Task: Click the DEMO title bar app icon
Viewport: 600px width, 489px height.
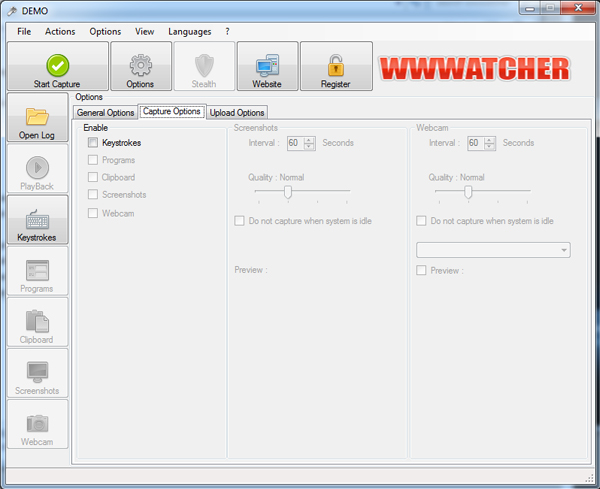Action: pos(12,11)
